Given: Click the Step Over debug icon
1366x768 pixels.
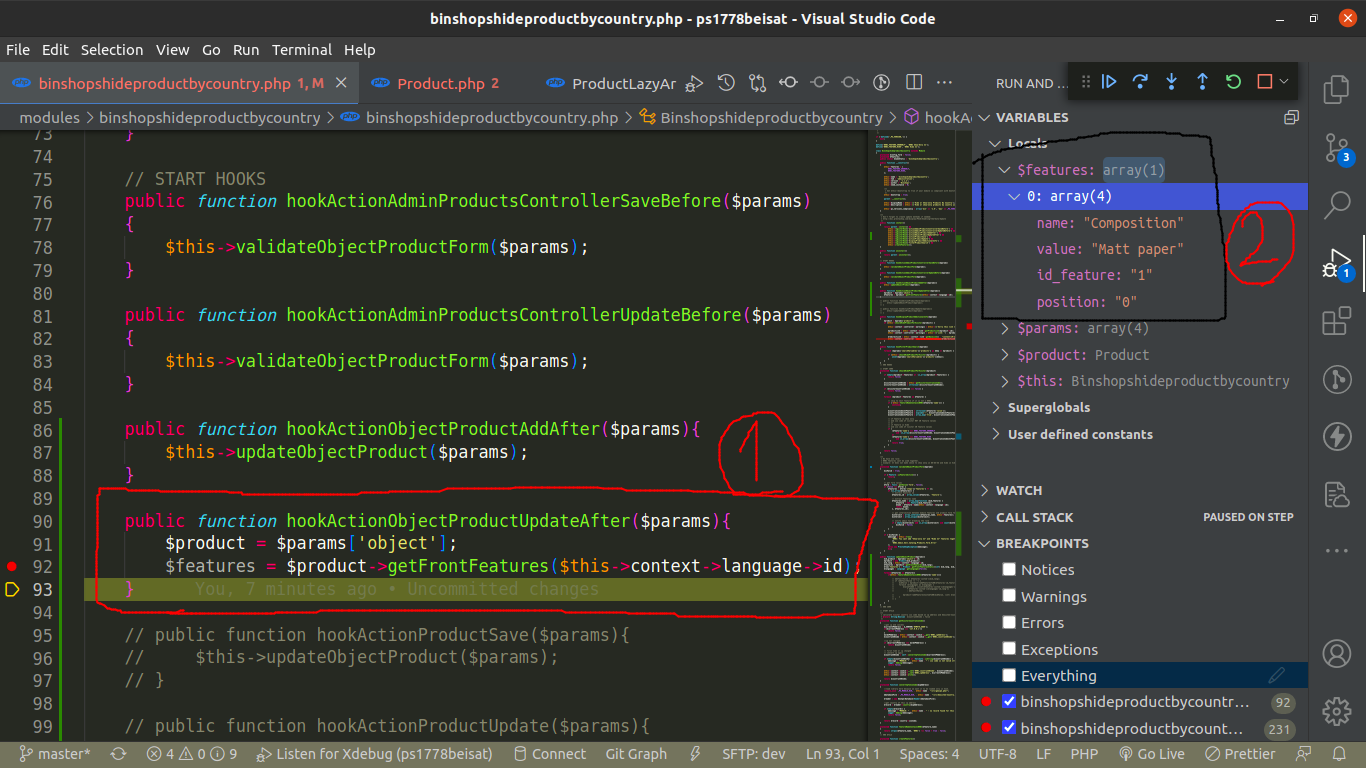Looking at the screenshot, I should (1140, 82).
